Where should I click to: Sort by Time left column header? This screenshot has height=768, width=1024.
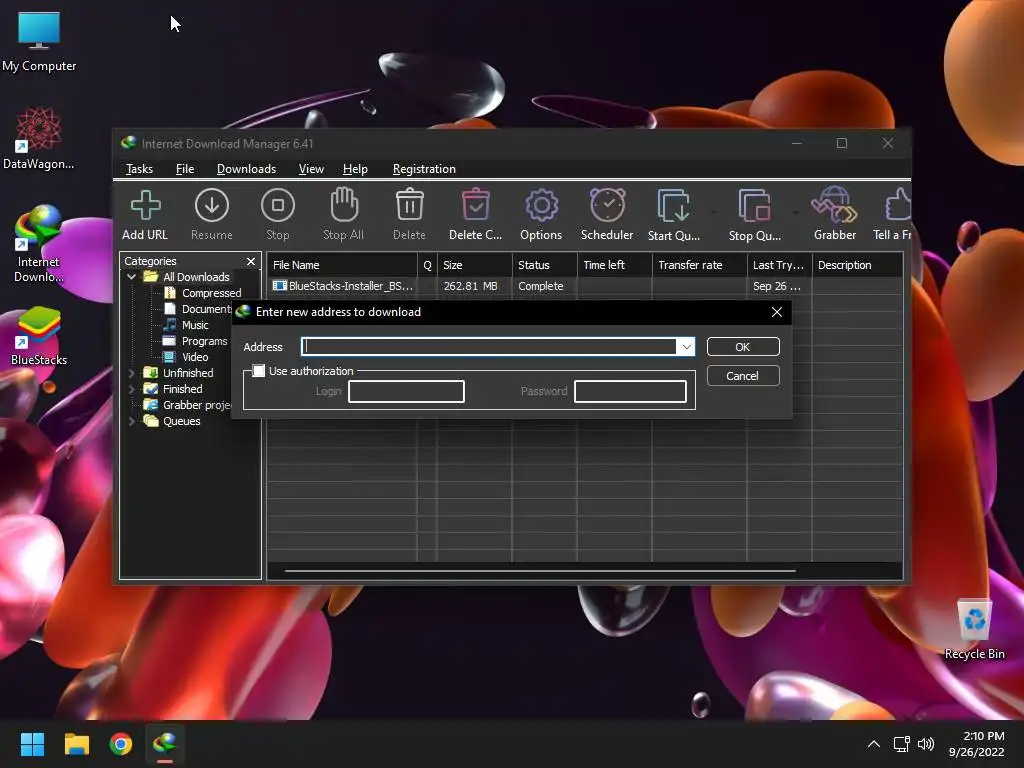615,265
